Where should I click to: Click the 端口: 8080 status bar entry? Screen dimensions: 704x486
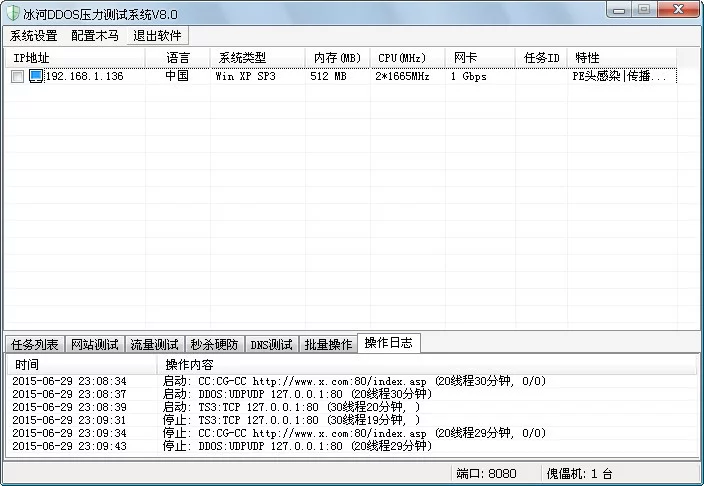[486, 473]
